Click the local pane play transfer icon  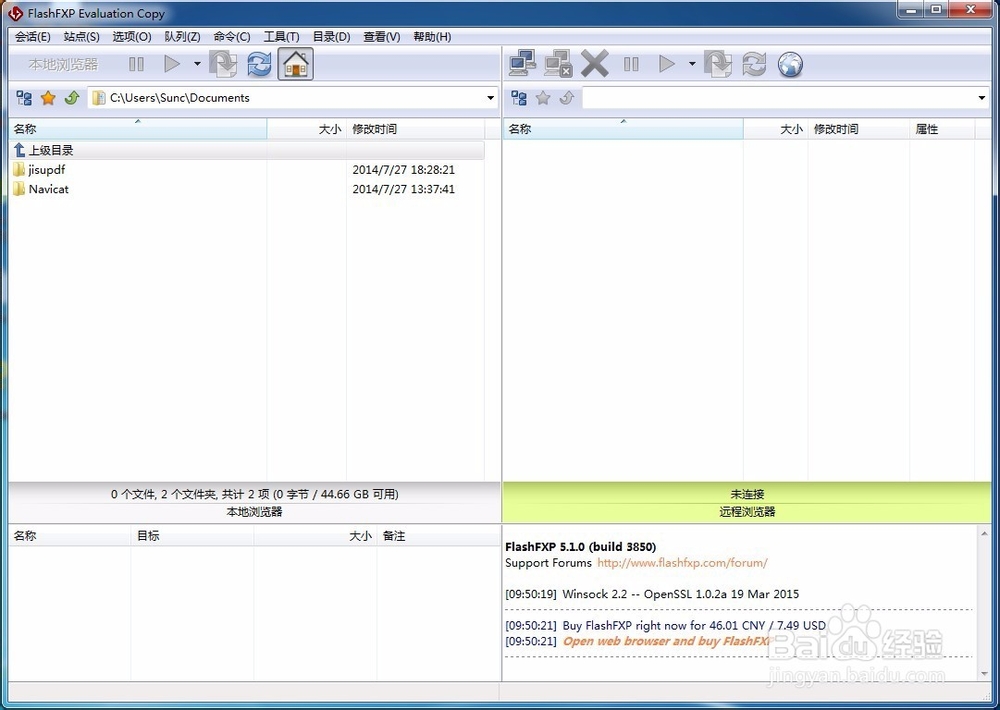(x=172, y=64)
